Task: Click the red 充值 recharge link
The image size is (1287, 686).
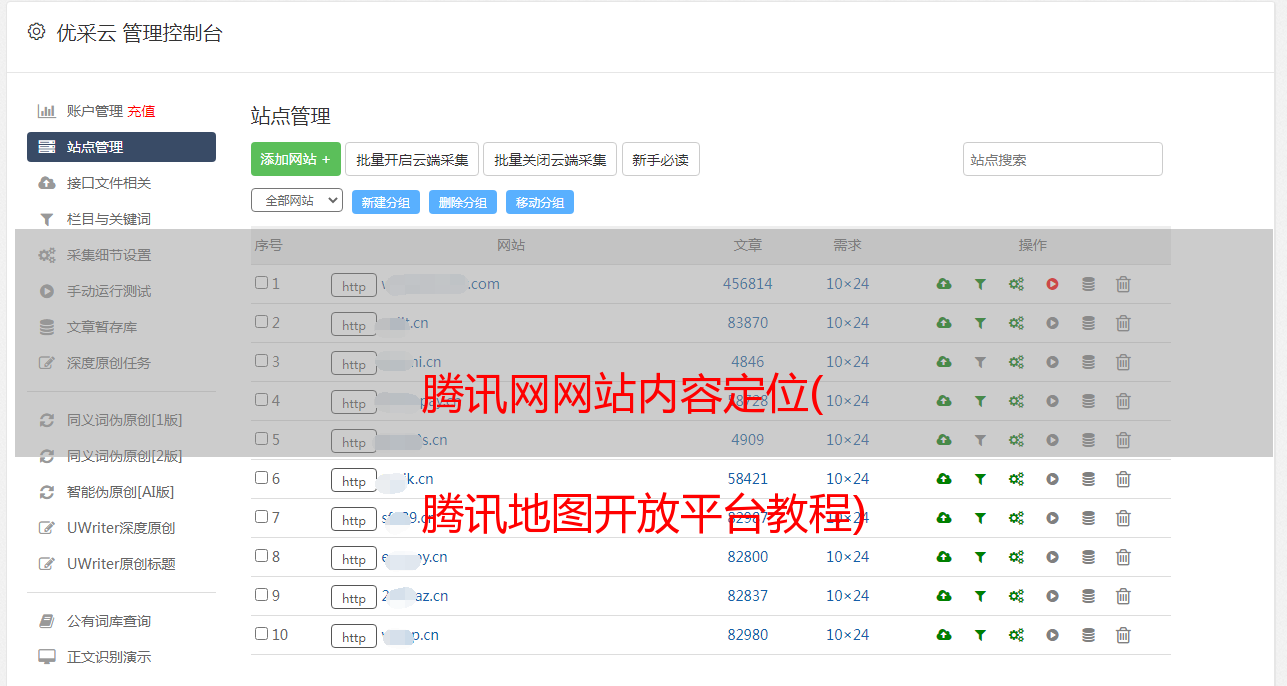Action: (x=141, y=111)
